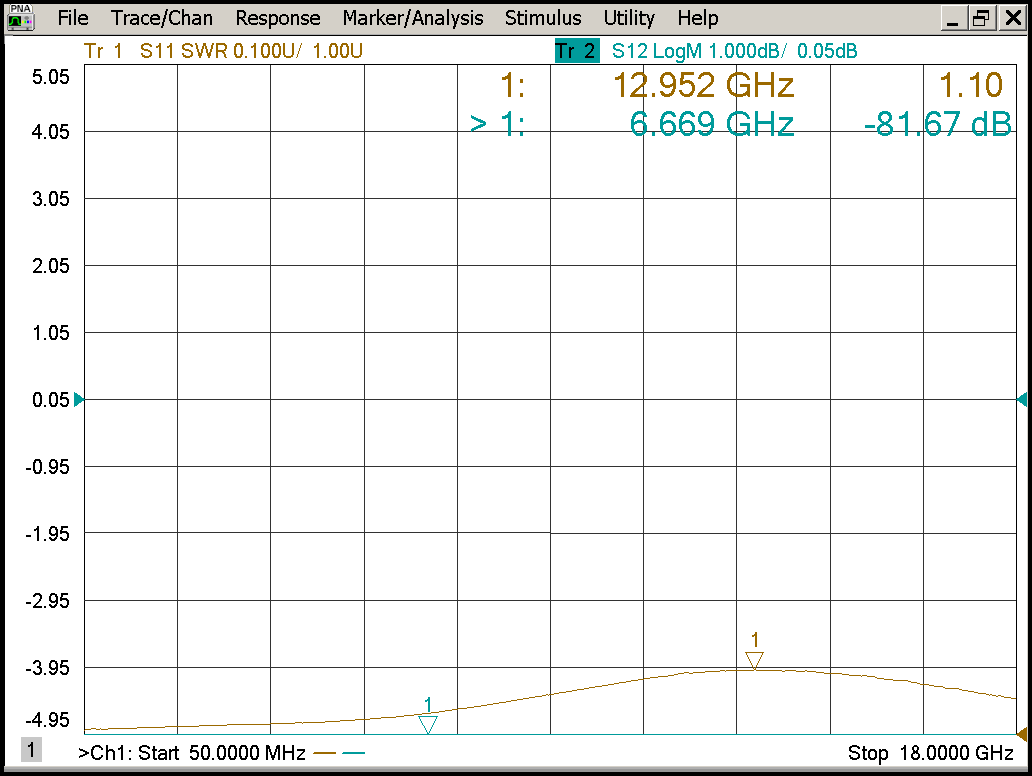The image size is (1032, 776).
Task: Click the teal reference level arrow on left edge
Action: point(79,399)
